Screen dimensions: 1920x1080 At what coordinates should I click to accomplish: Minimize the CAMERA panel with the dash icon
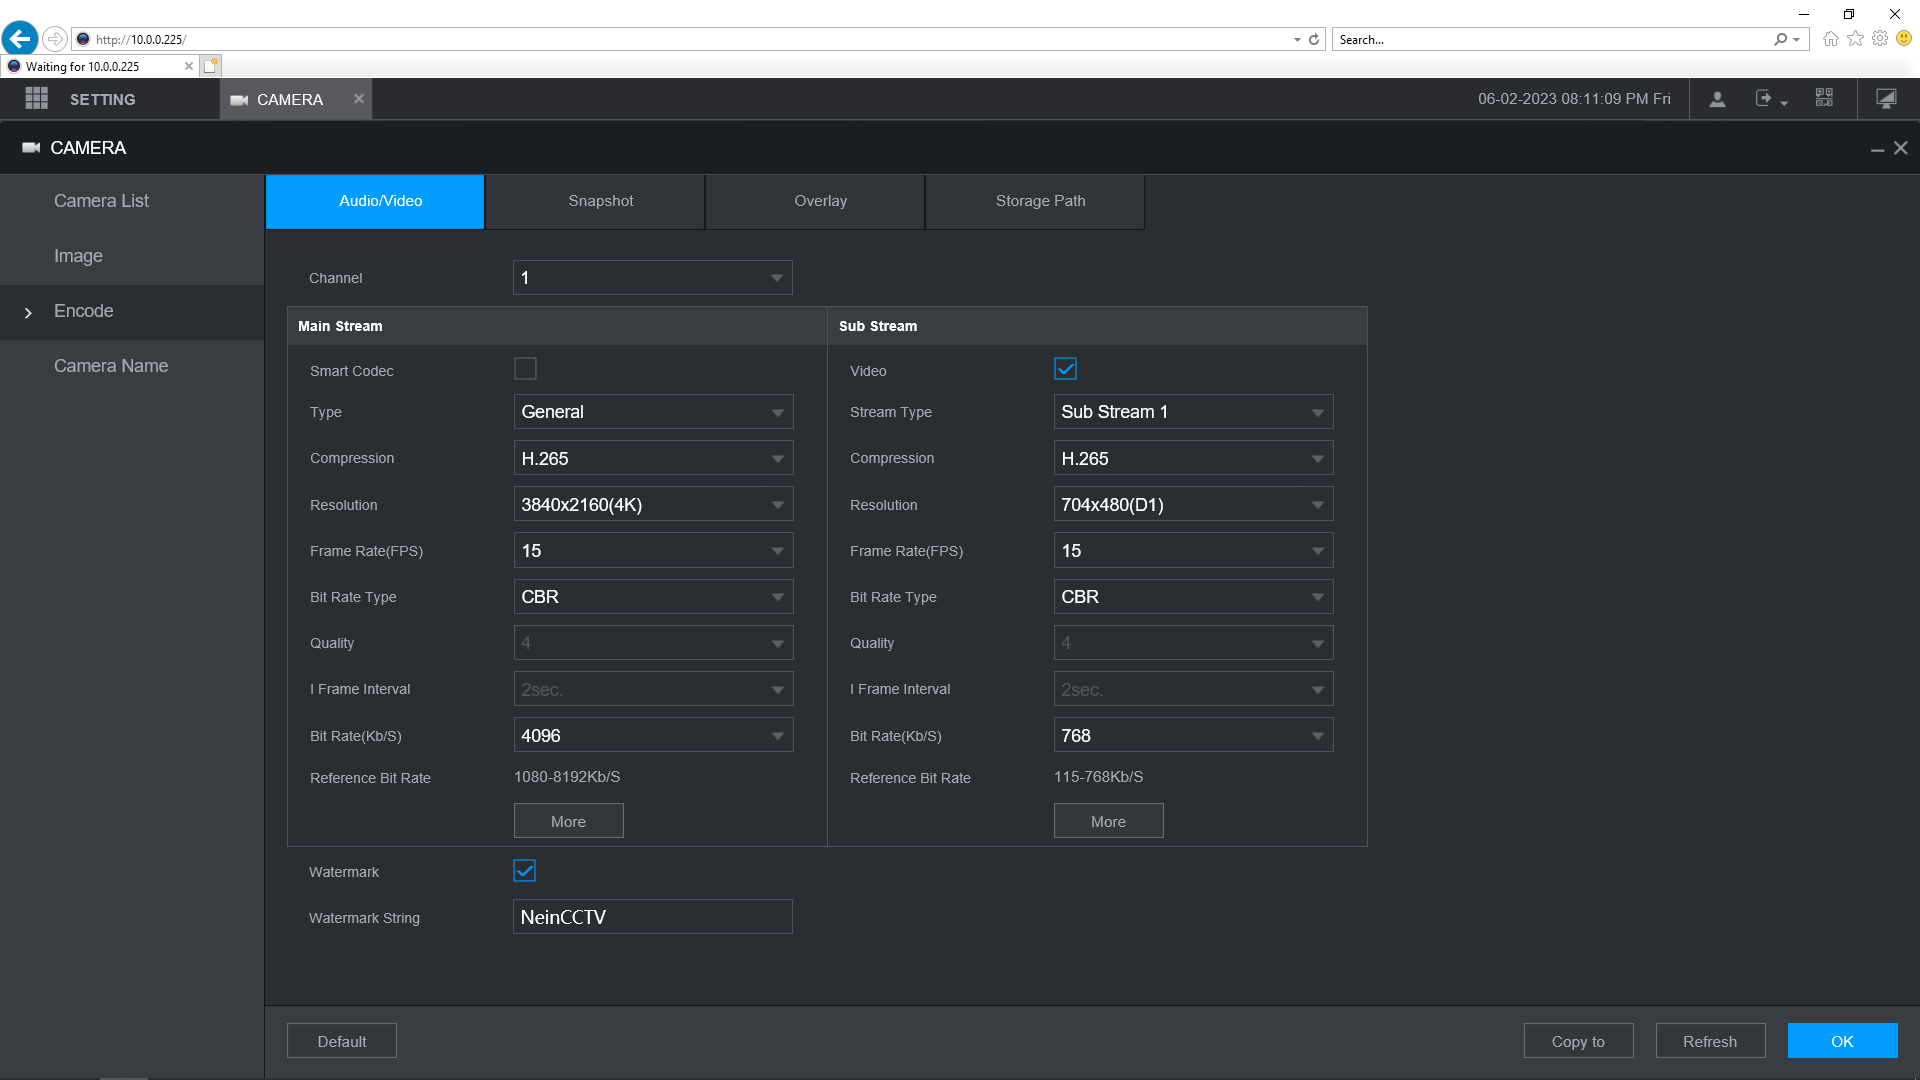tap(1877, 149)
